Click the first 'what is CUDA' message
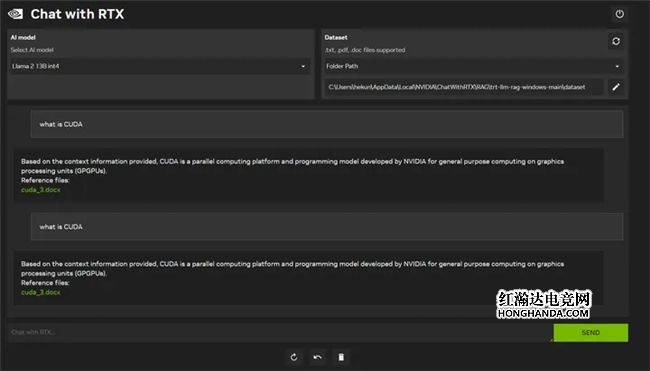 click(x=327, y=124)
